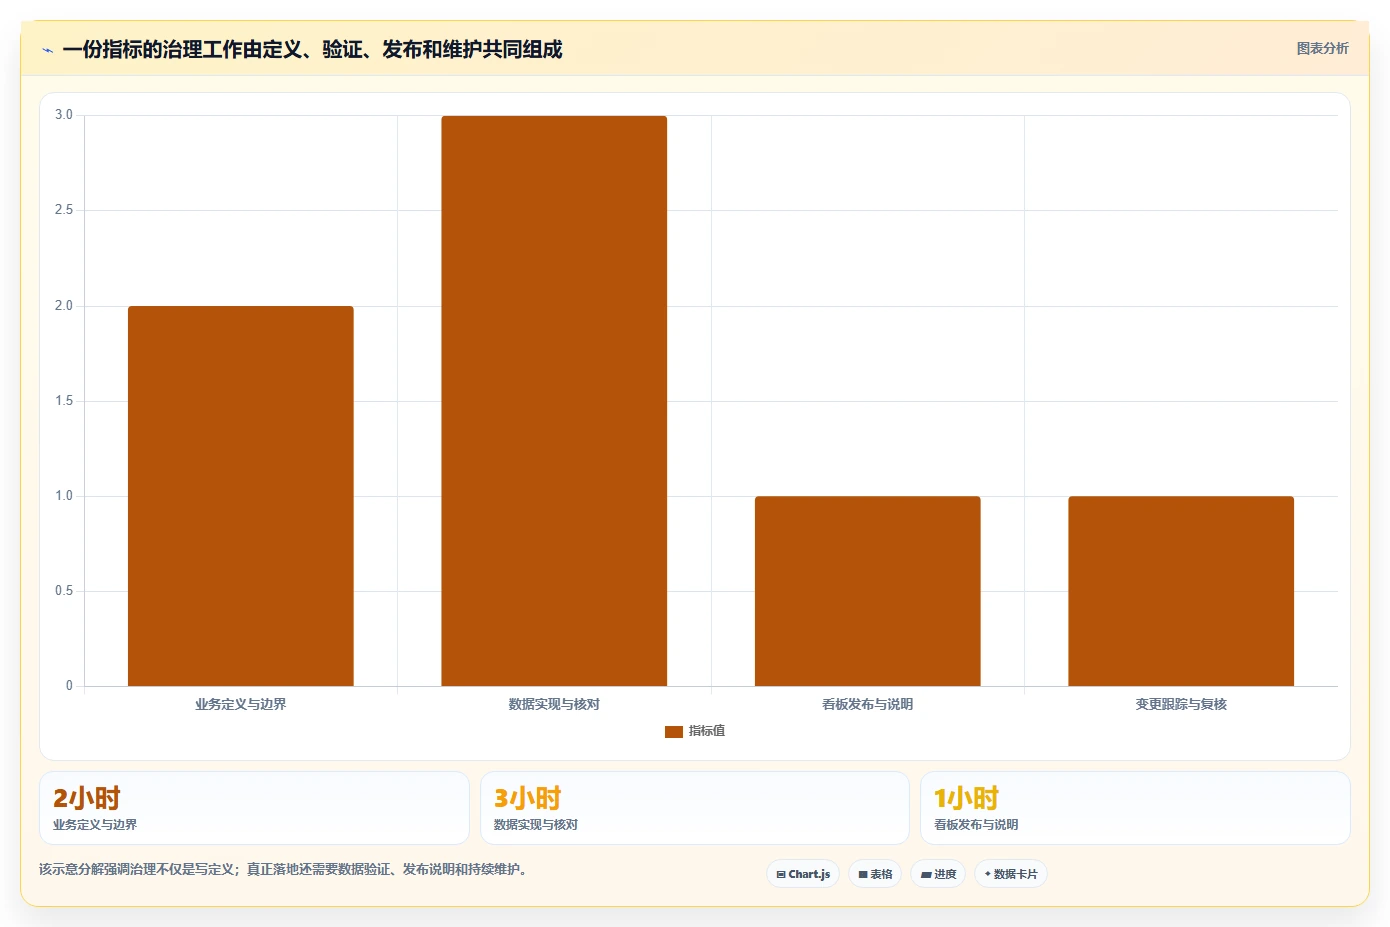Click the 1.5 y-axis value
Screen dimensions: 1390x927
coord(64,401)
